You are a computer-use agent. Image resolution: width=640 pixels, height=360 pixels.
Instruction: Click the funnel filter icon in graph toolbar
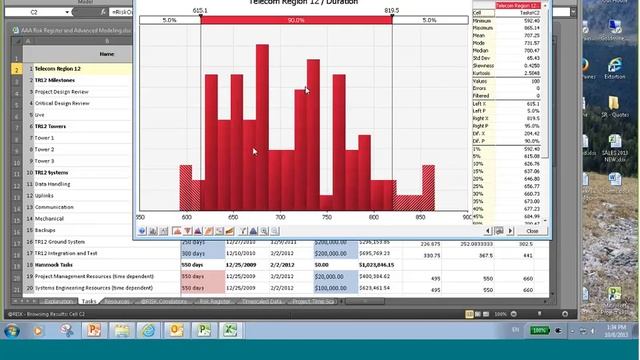pos(243,231)
